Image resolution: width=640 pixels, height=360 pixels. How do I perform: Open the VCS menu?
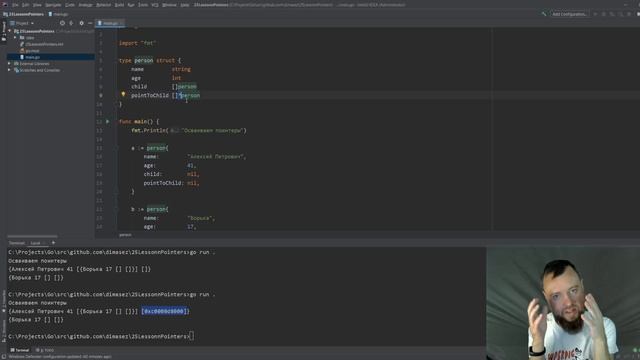[x=155, y=5]
